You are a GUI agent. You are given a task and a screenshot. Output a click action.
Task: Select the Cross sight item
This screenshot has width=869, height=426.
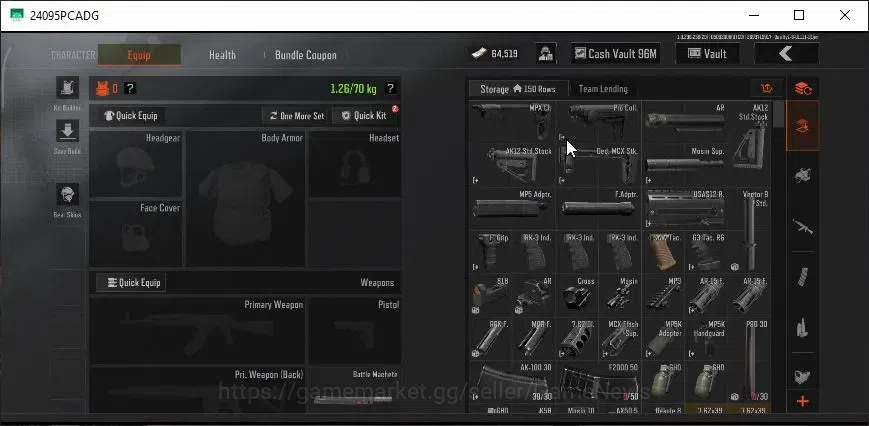point(578,296)
